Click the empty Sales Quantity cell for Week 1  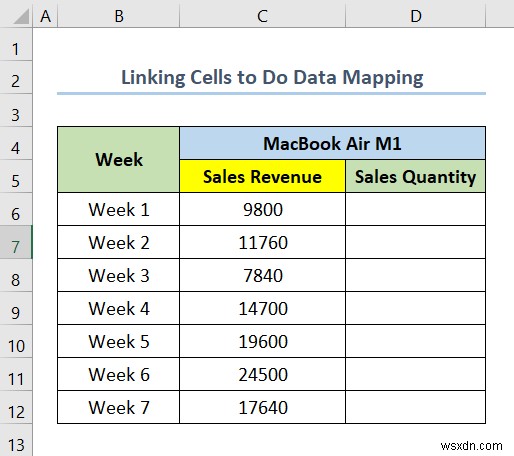416,209
